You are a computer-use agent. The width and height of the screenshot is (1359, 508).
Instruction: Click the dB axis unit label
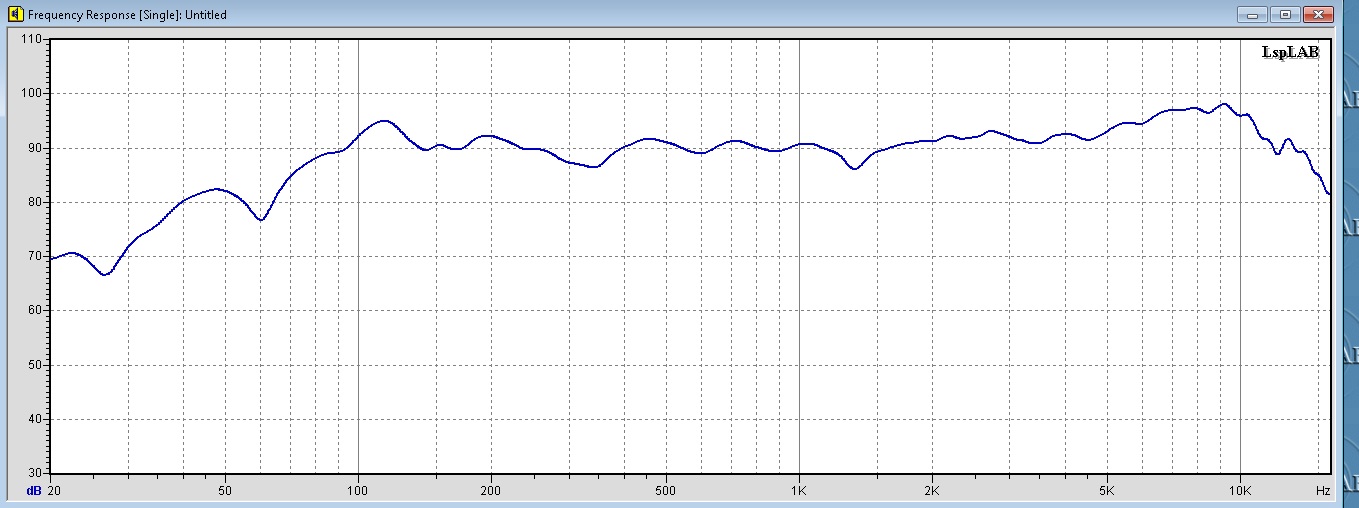34,491
